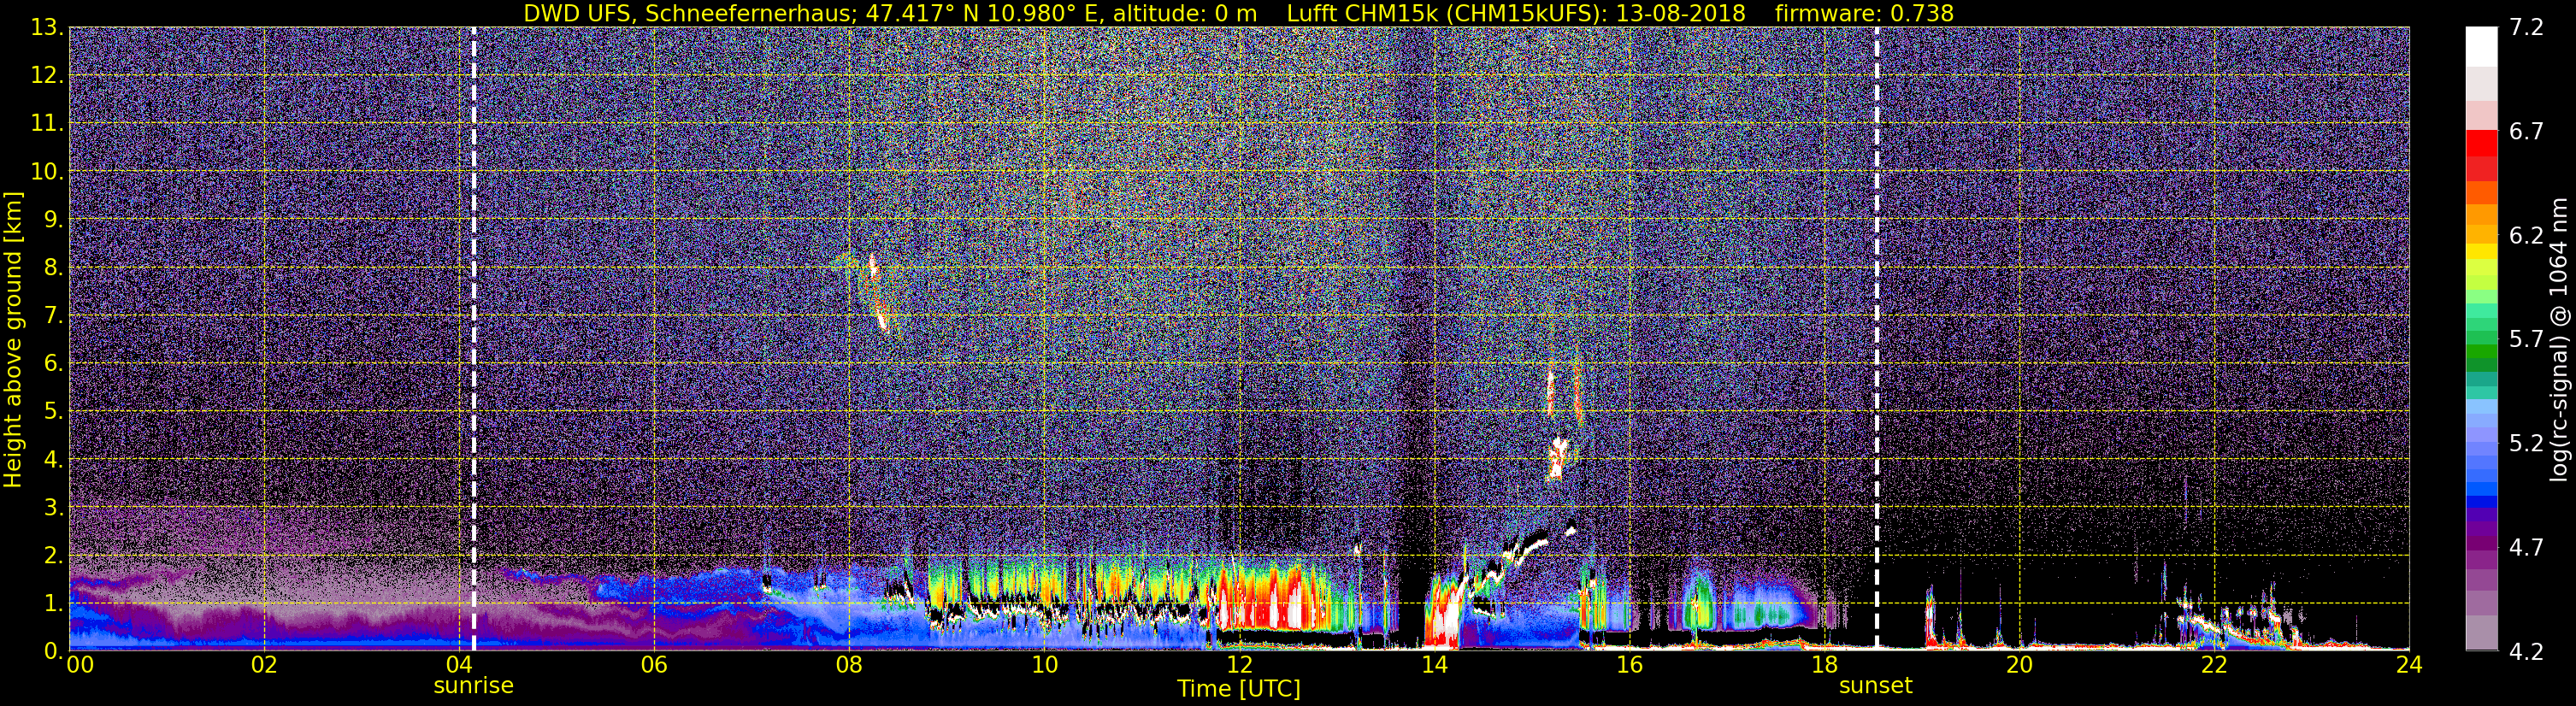This screenshot has width=2576, height=706.
Task: Click colorbar value label "4.2"
Action: (x=2526, y=652)
